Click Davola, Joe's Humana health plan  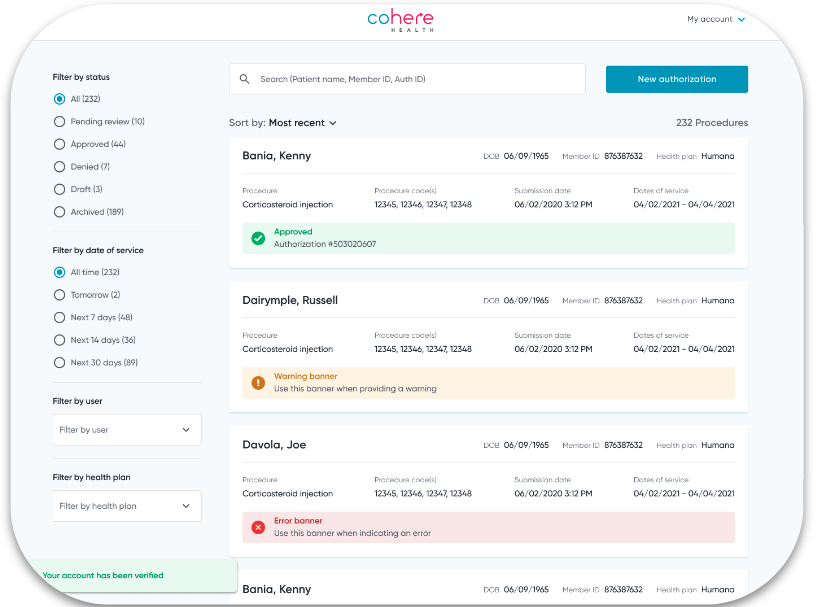pos(717,445)
